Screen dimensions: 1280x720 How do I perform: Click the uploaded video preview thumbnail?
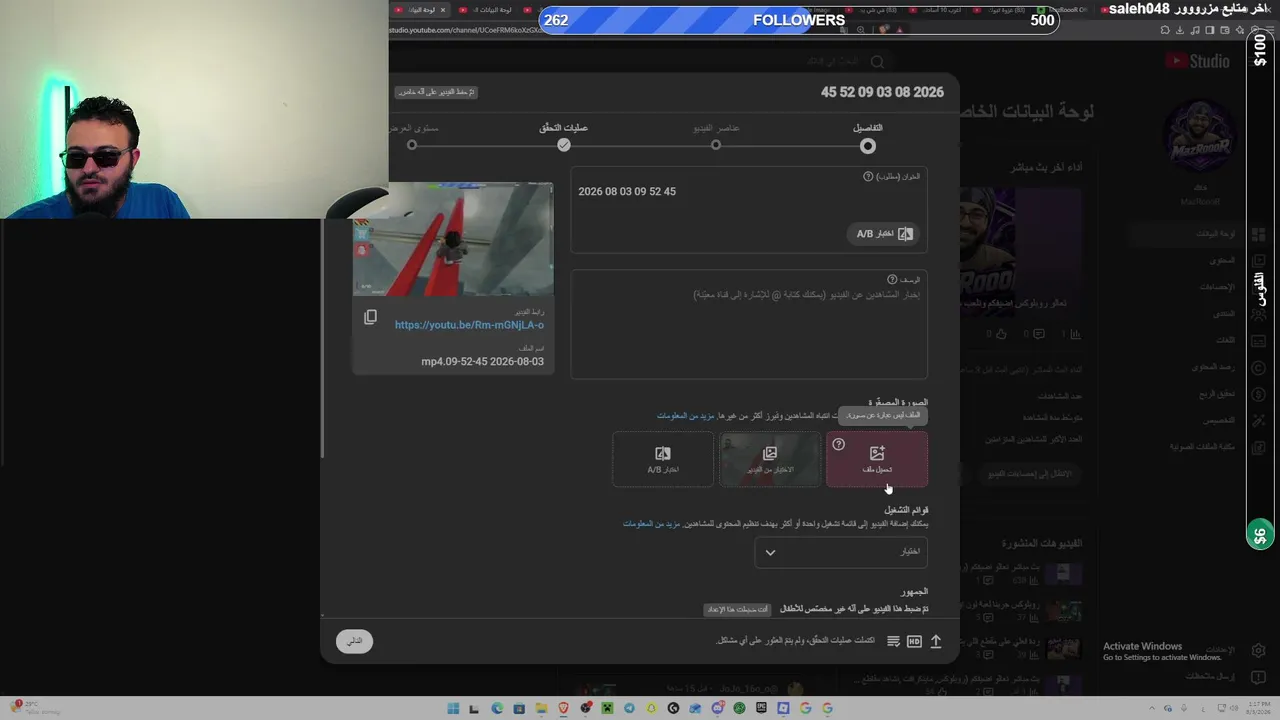click(x=453, y=239)
